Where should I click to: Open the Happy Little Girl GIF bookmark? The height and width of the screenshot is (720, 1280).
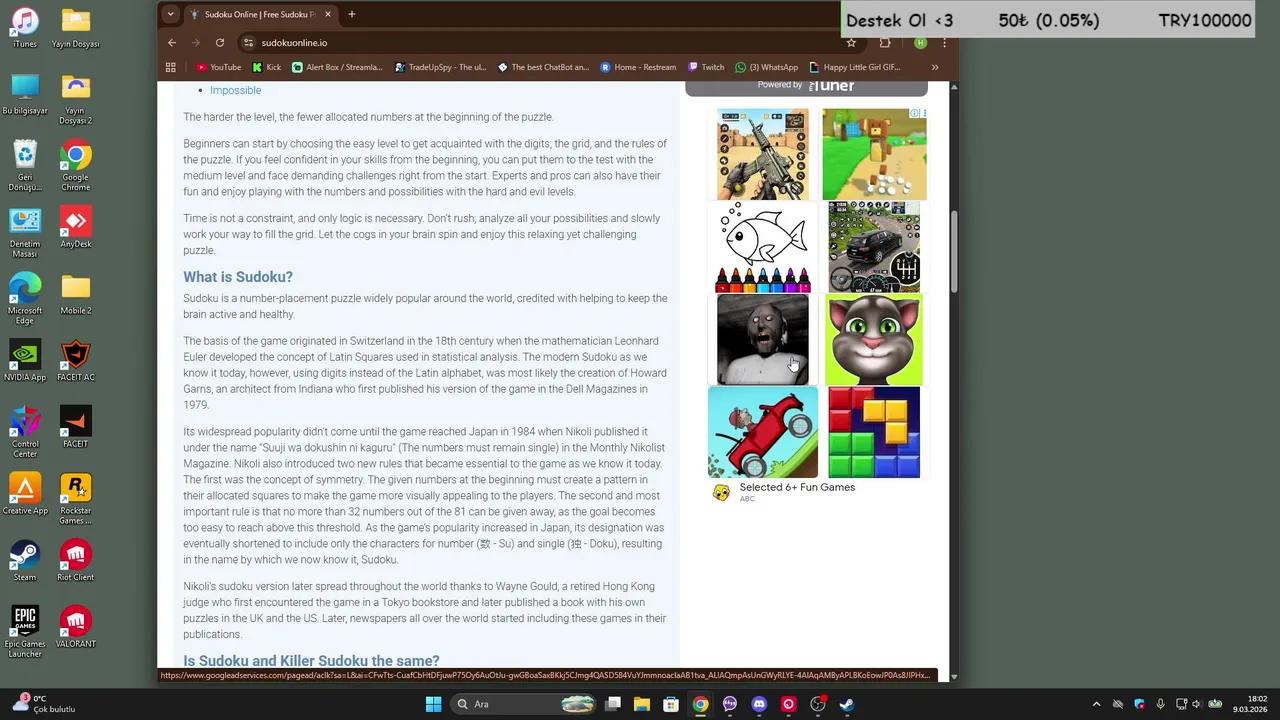pyautogui.click(x=855, y=67)
